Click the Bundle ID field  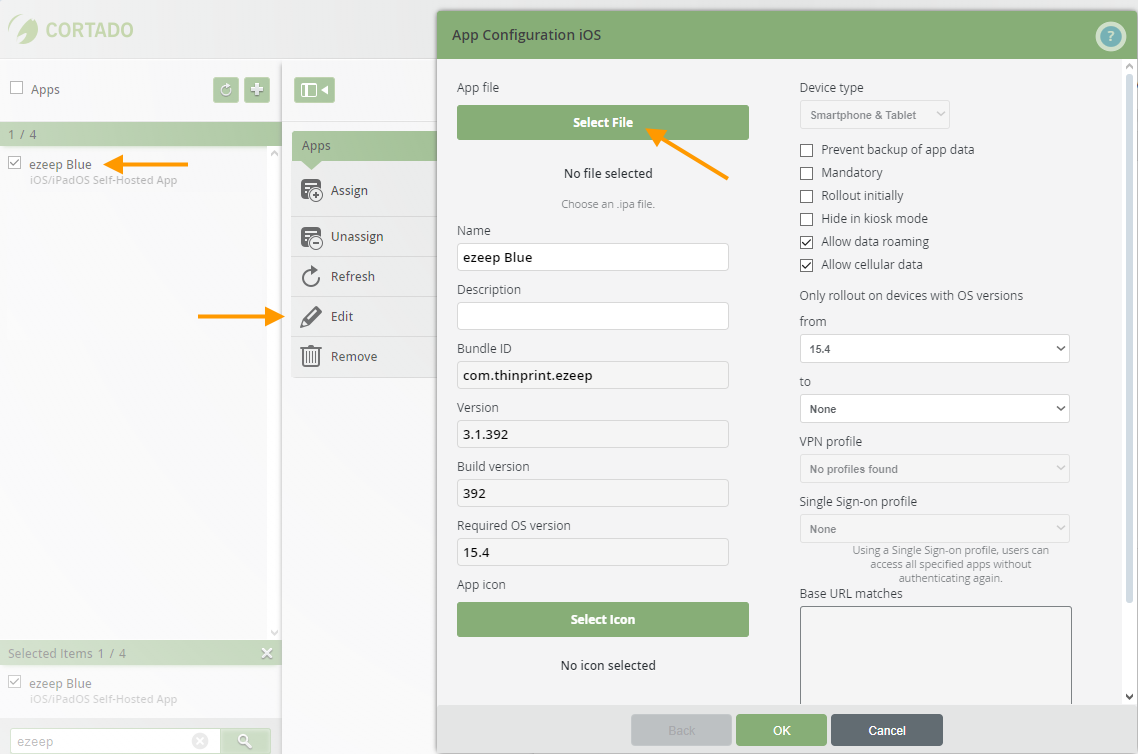tap(592, 375)
